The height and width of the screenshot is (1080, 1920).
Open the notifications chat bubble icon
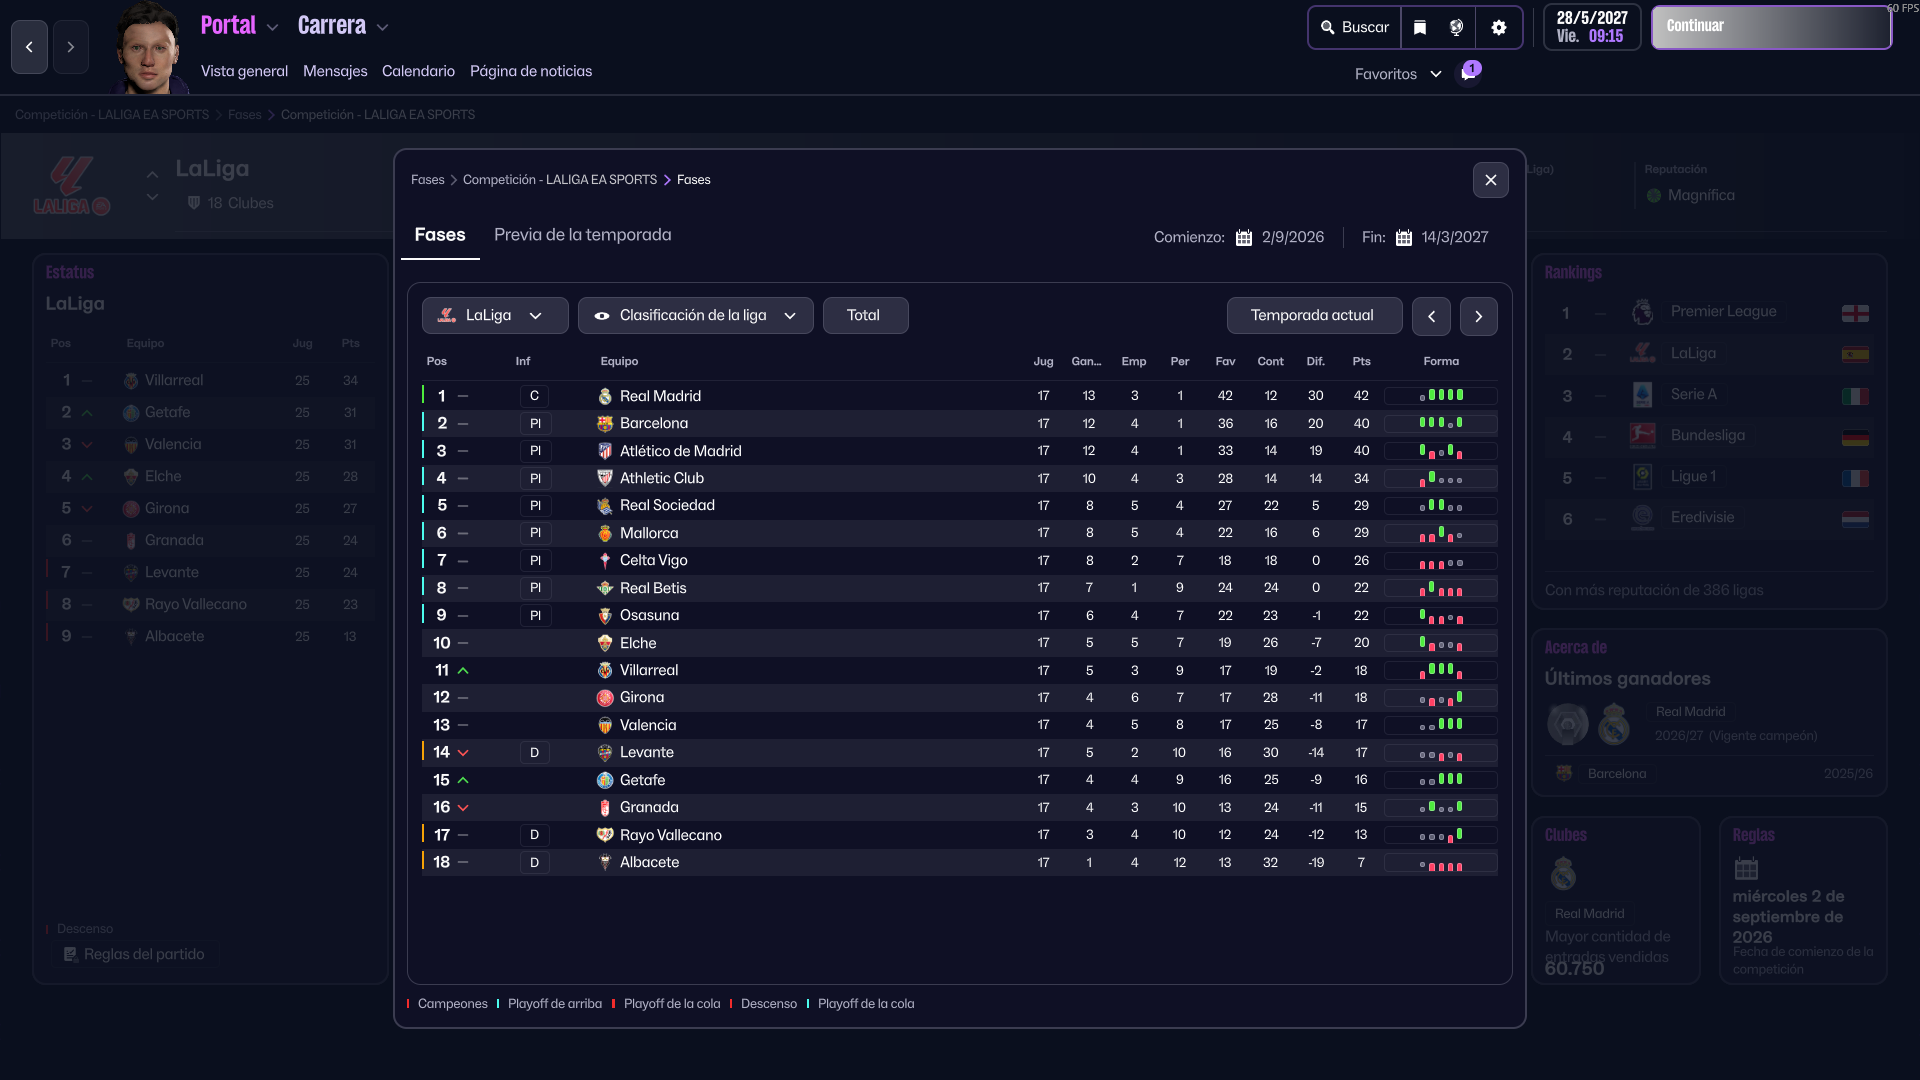(1468, 73)
